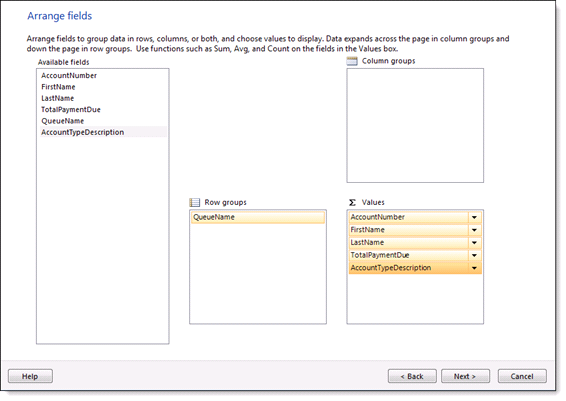
Task: Open the LastName value dropdown arrow
Action: (x=474, y=243)
